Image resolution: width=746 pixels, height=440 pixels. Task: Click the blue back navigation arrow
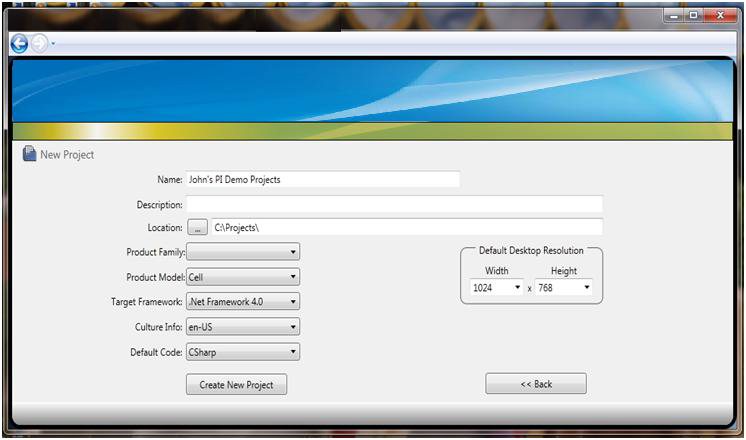pyautogui.click(x=18, y=43)
